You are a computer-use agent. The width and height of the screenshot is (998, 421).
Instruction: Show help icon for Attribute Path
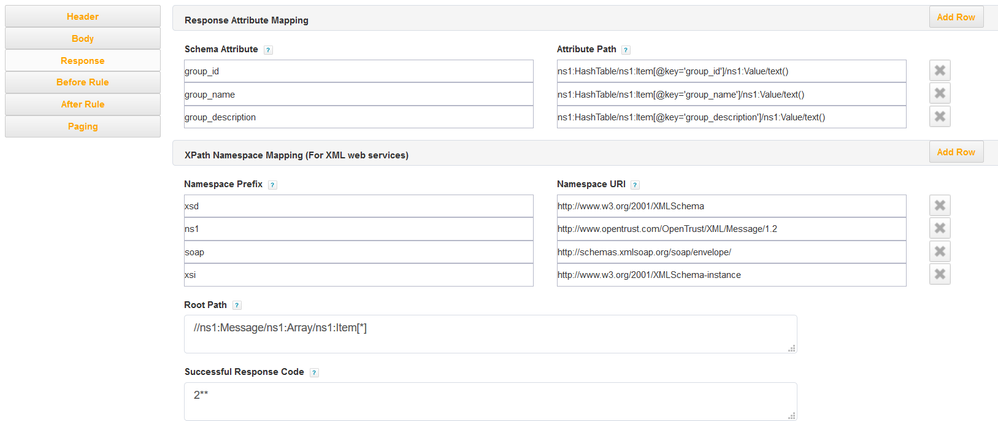click(626, 49)
